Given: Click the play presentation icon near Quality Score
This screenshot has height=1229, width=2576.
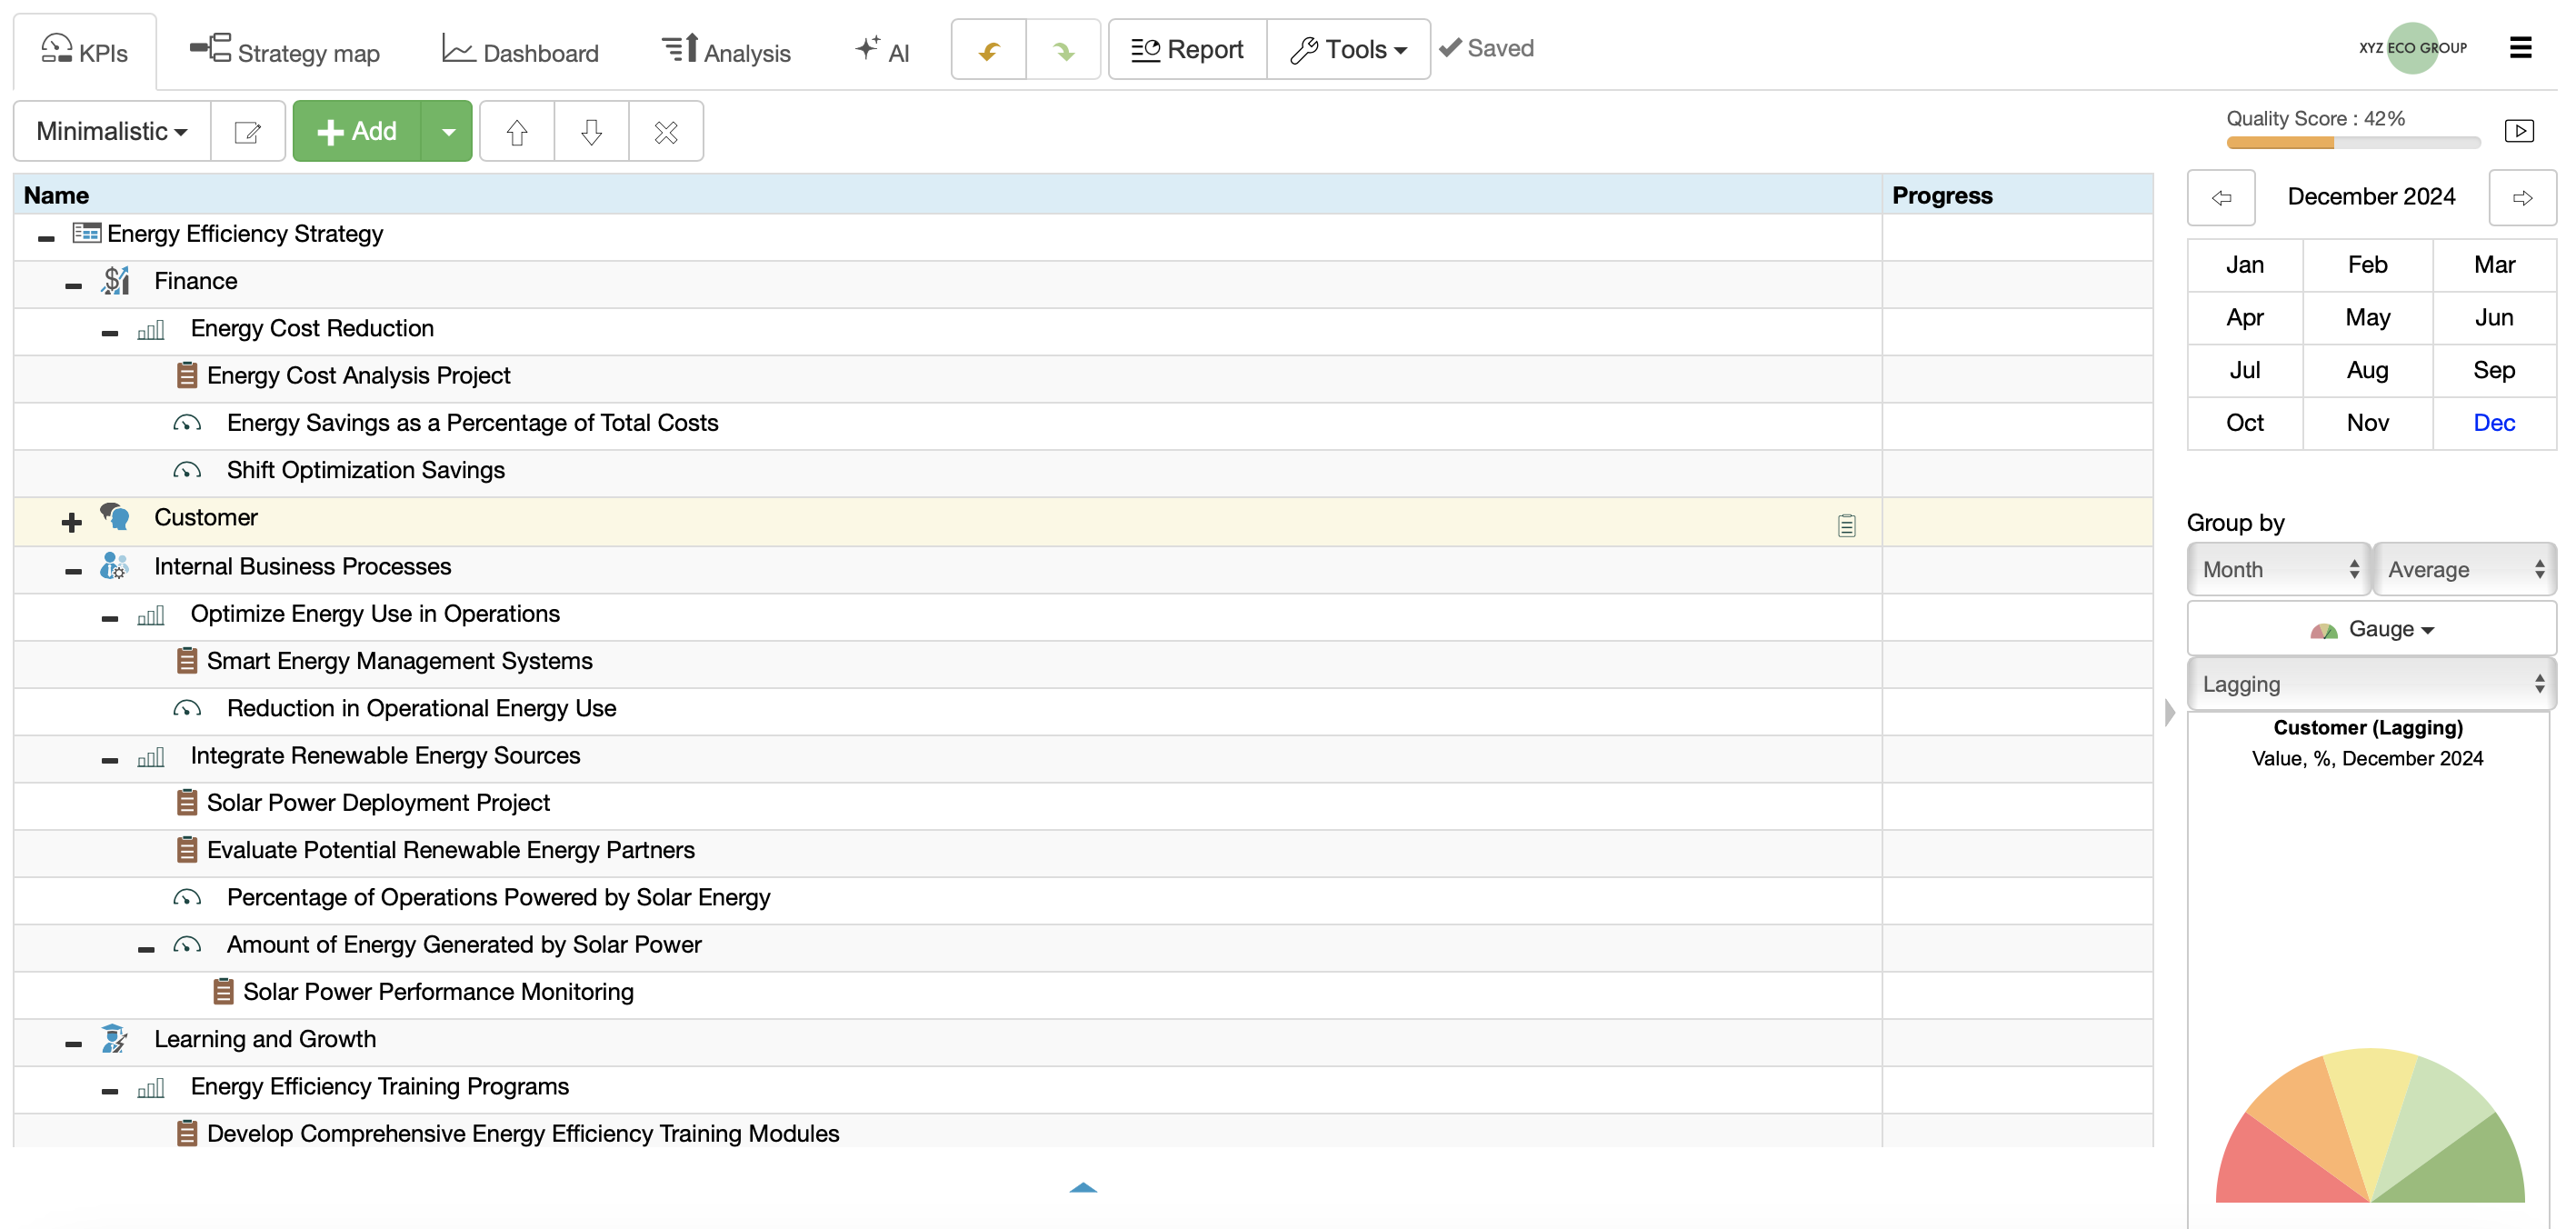Looking at the screenshot, I should click(x=2518, y=131).
